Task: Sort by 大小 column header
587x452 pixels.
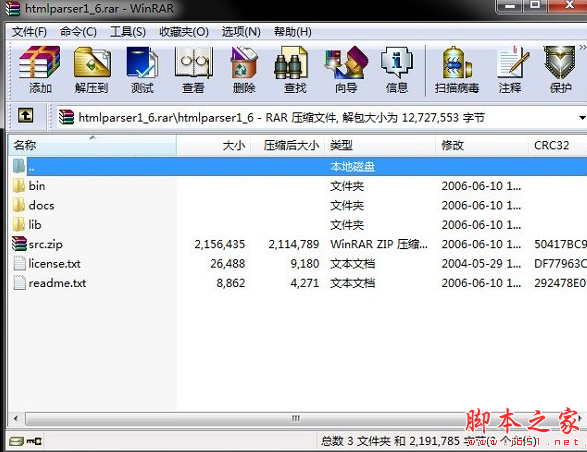Action: (x=213, y=145)
